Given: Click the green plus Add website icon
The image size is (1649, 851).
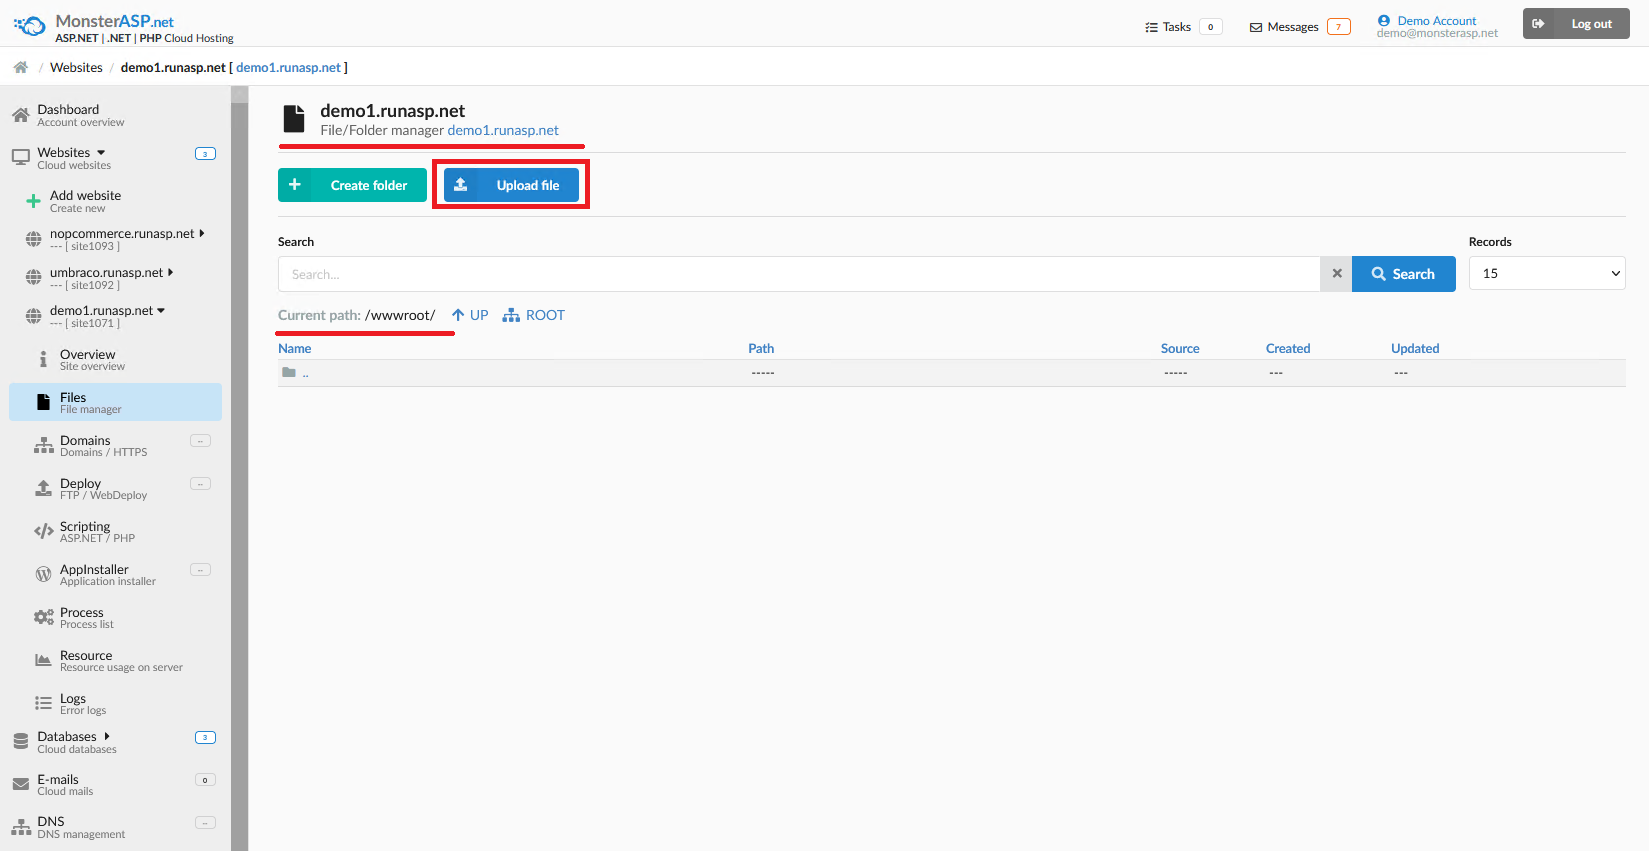Looking at the screenshot, I should click(33, 201).
